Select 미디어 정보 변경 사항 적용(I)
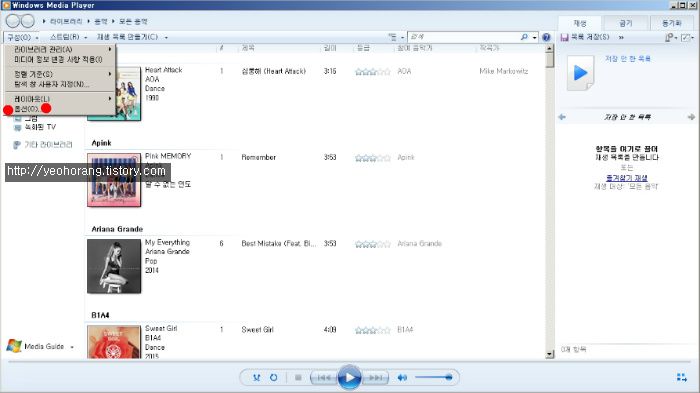The height and width of the screenshot is (393, 700). coord(61,59)
